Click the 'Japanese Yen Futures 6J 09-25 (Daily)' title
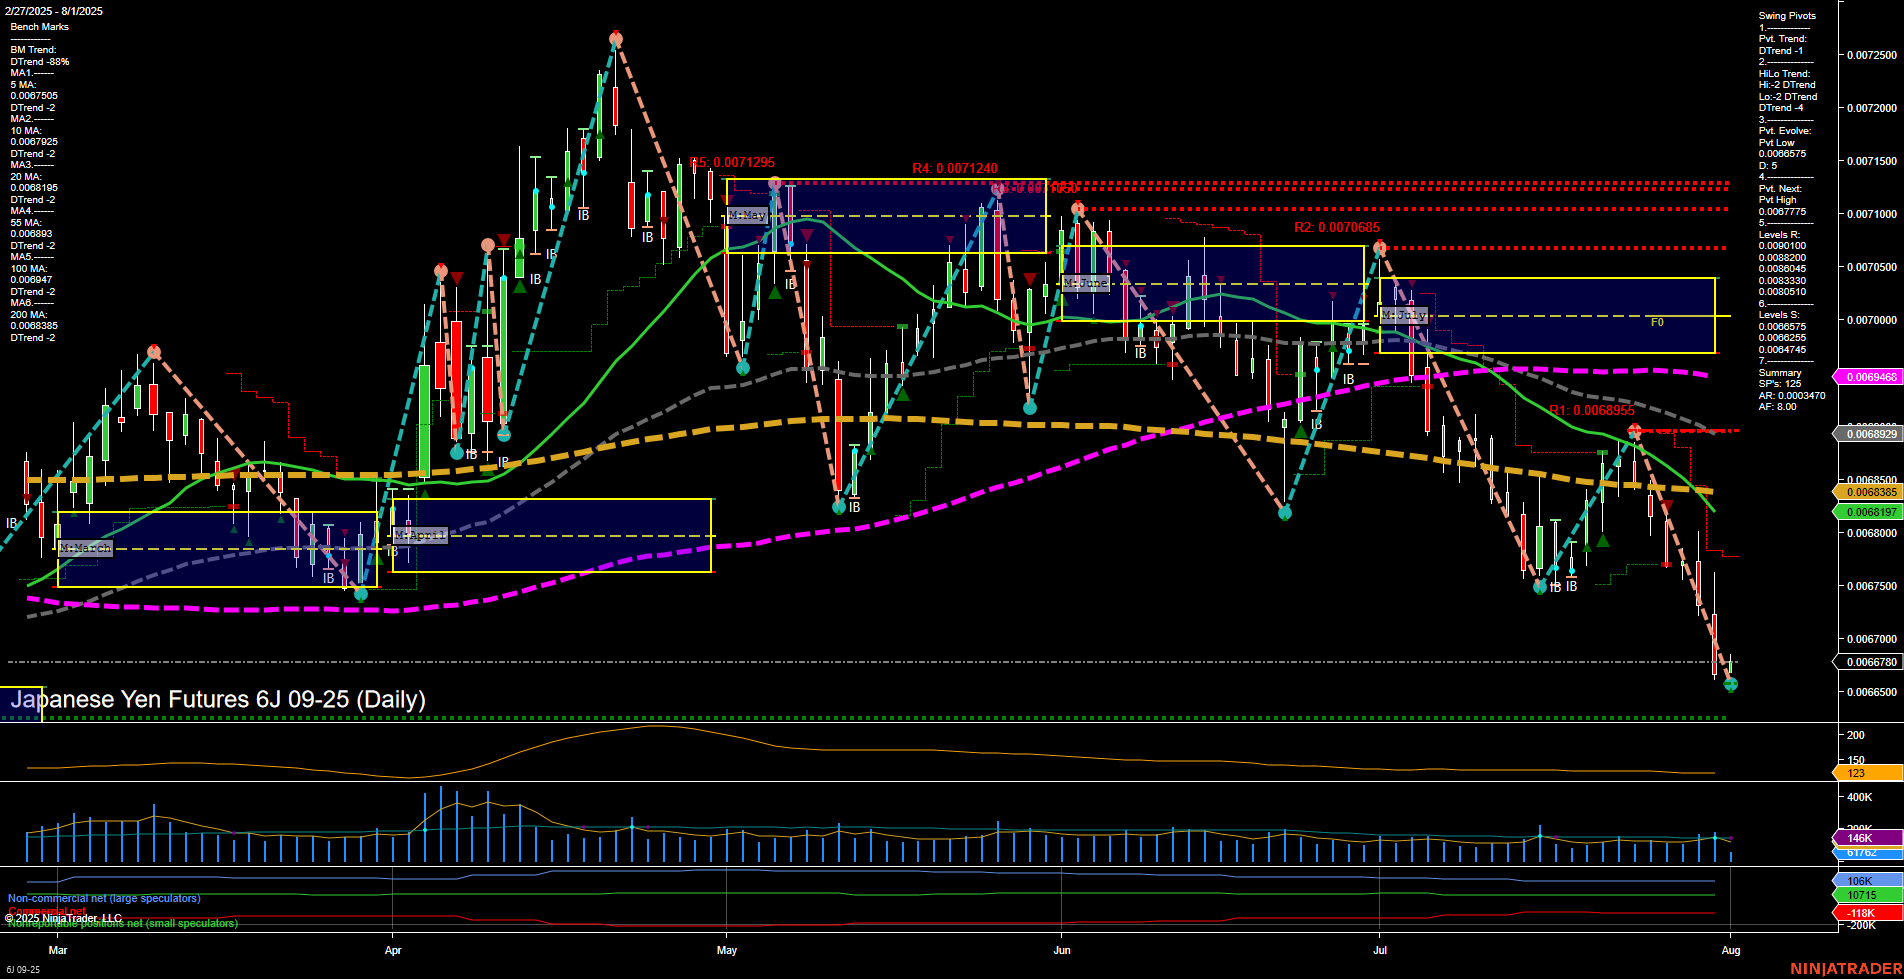The height and width of the screenshot is (979, 1904). [x=218, y=700]
